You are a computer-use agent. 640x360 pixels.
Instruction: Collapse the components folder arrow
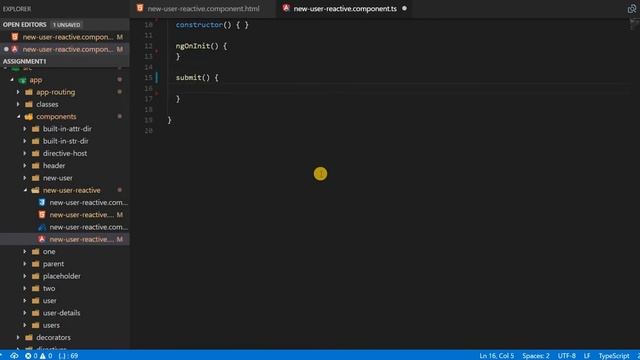pos(18,117)
